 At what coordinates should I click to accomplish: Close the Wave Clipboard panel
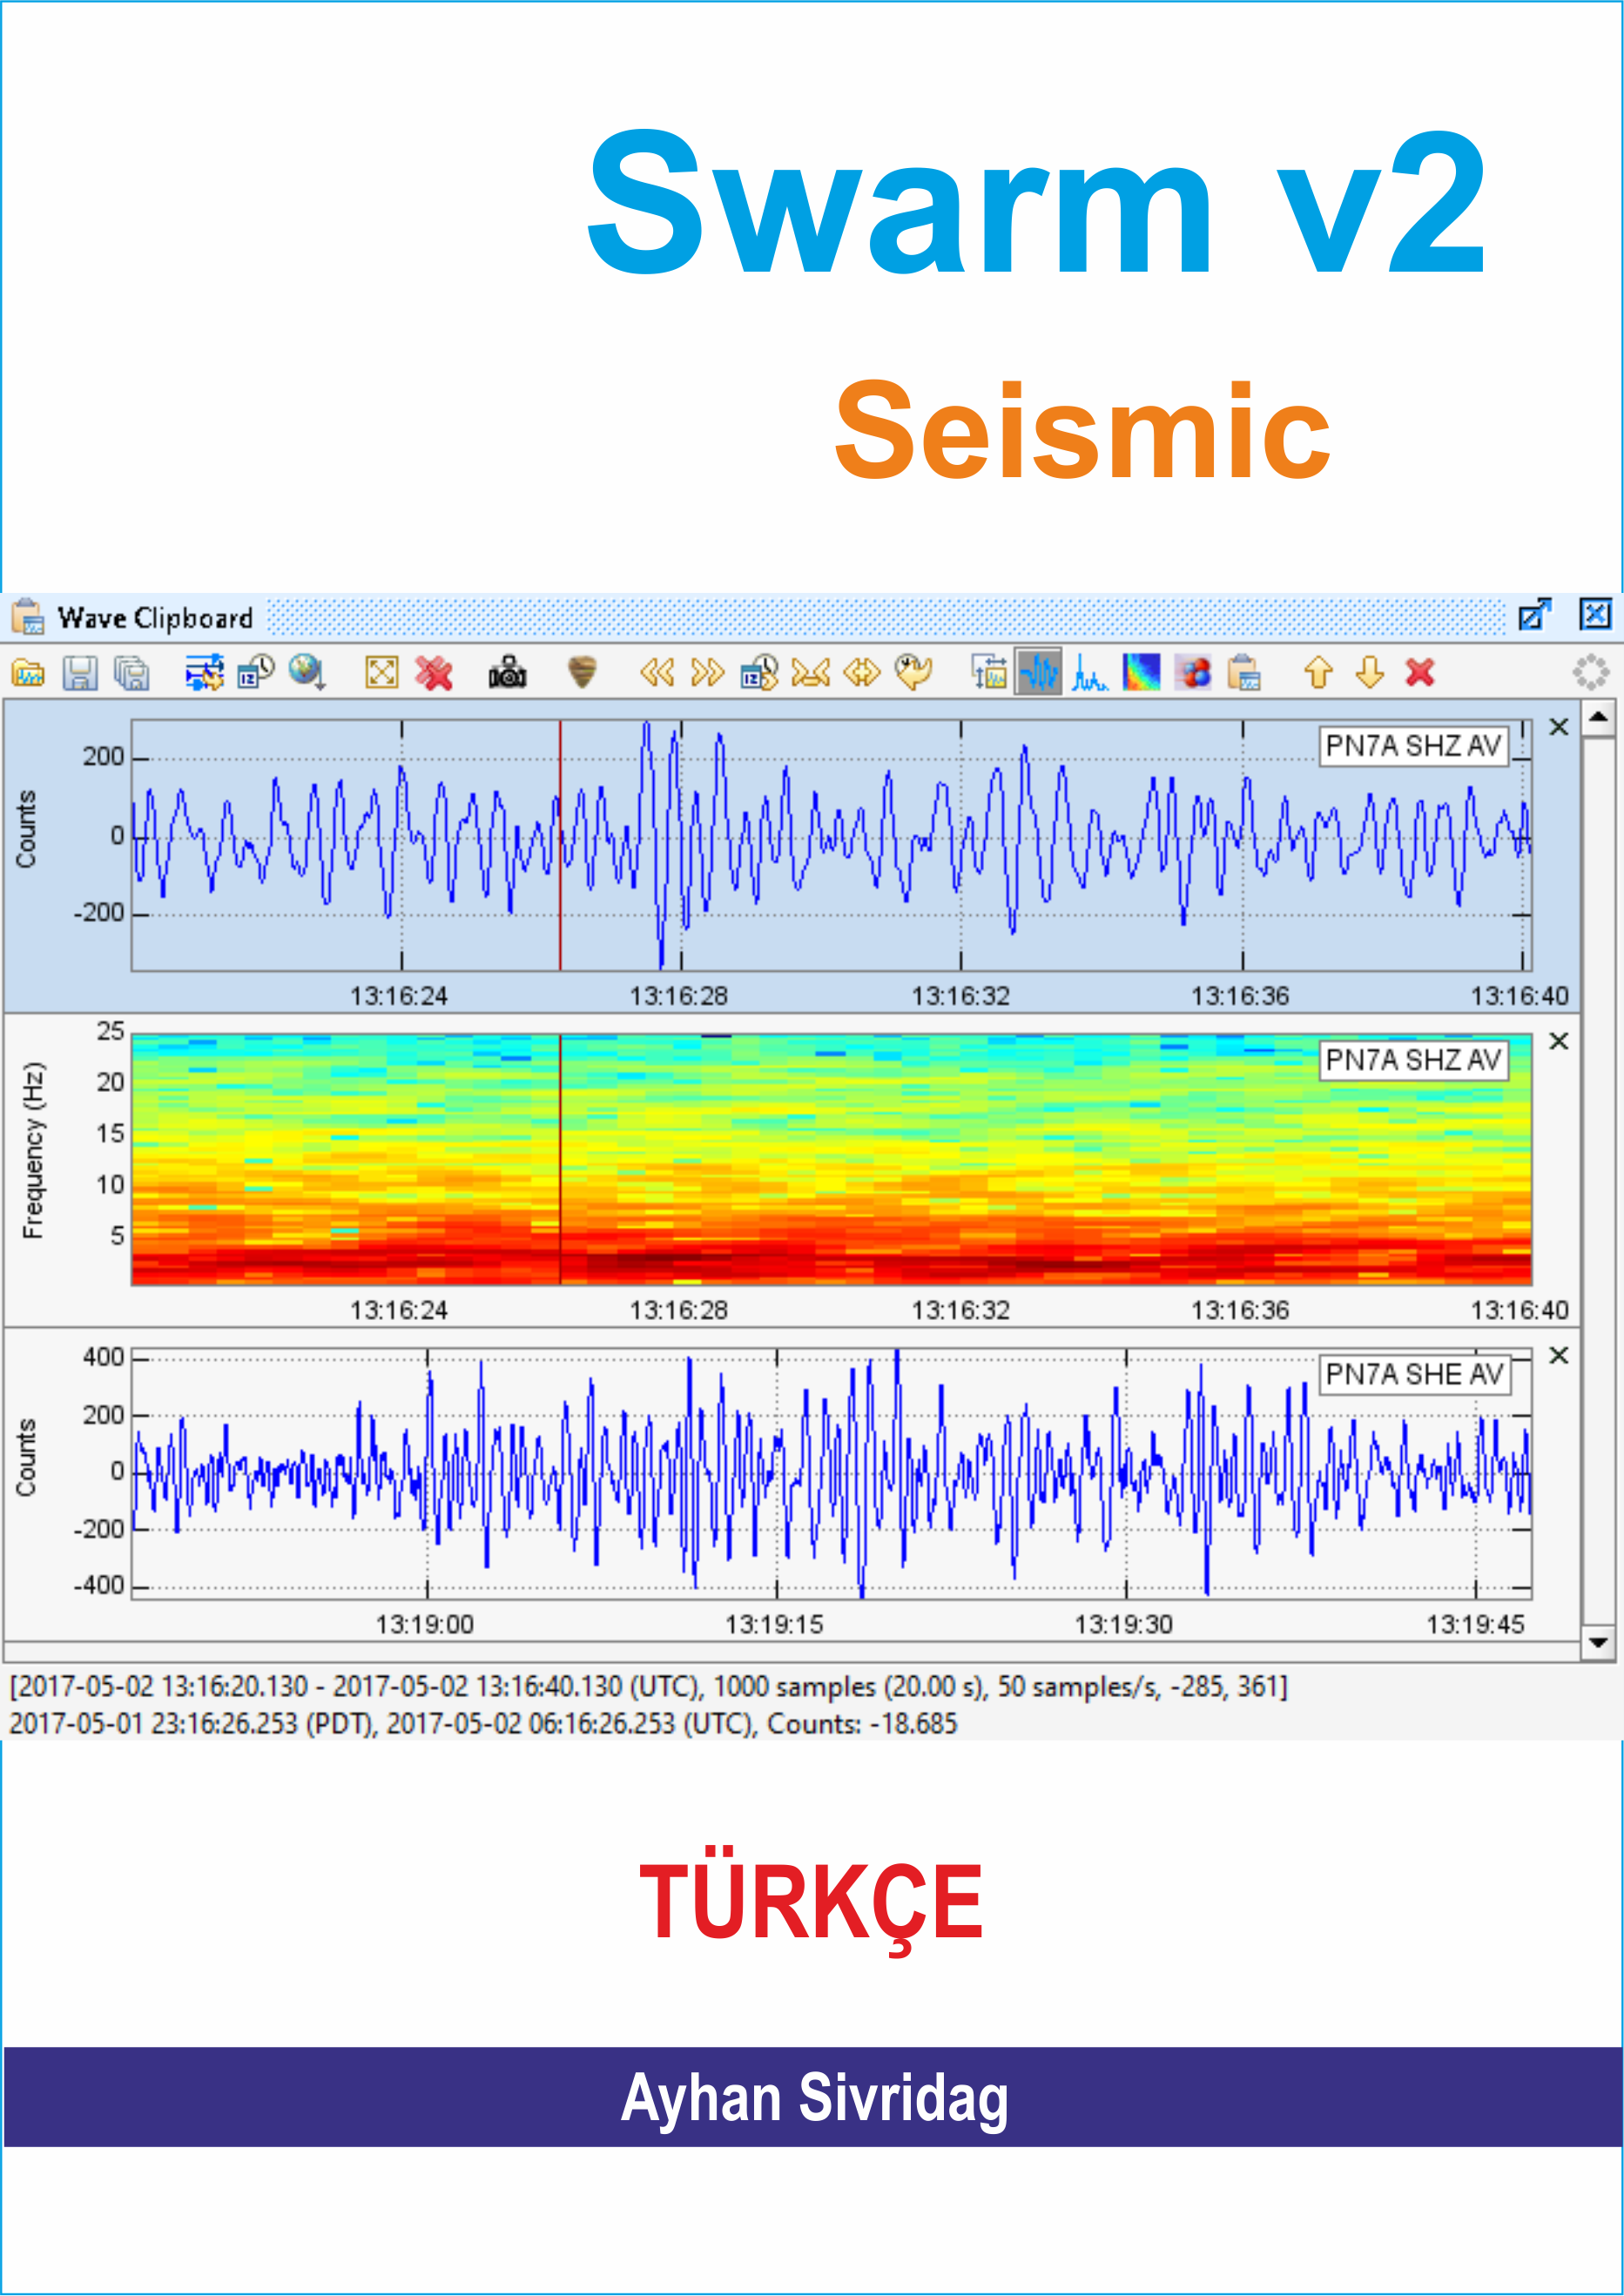(1595, 614)
